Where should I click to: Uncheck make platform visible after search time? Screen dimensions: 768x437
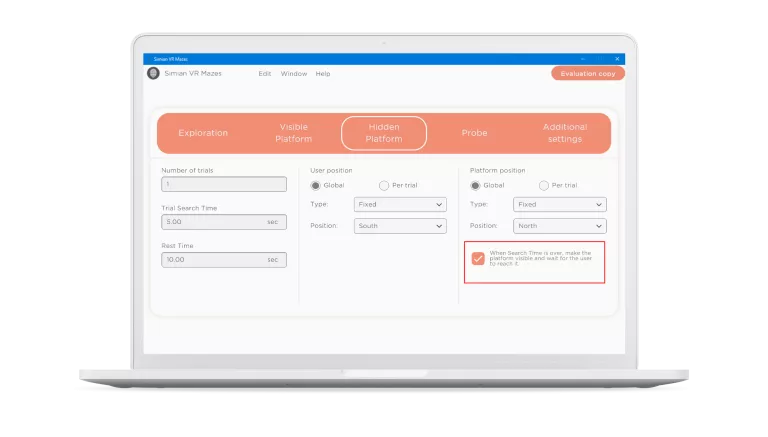pyautogui.click(x=478, y=258)
